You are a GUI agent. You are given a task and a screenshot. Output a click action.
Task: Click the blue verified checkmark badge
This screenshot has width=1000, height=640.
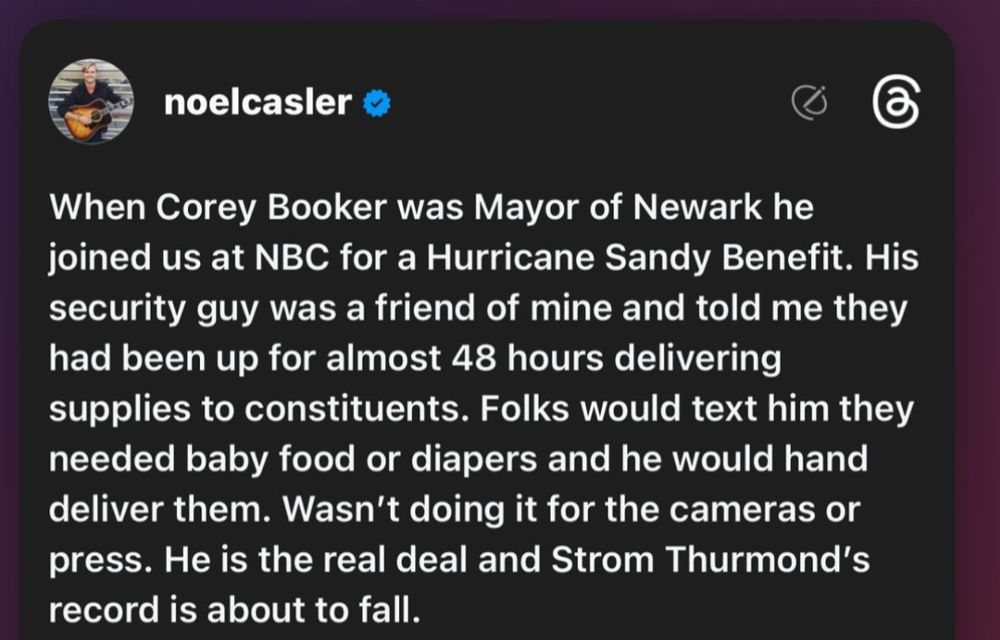tap(377, 103)
